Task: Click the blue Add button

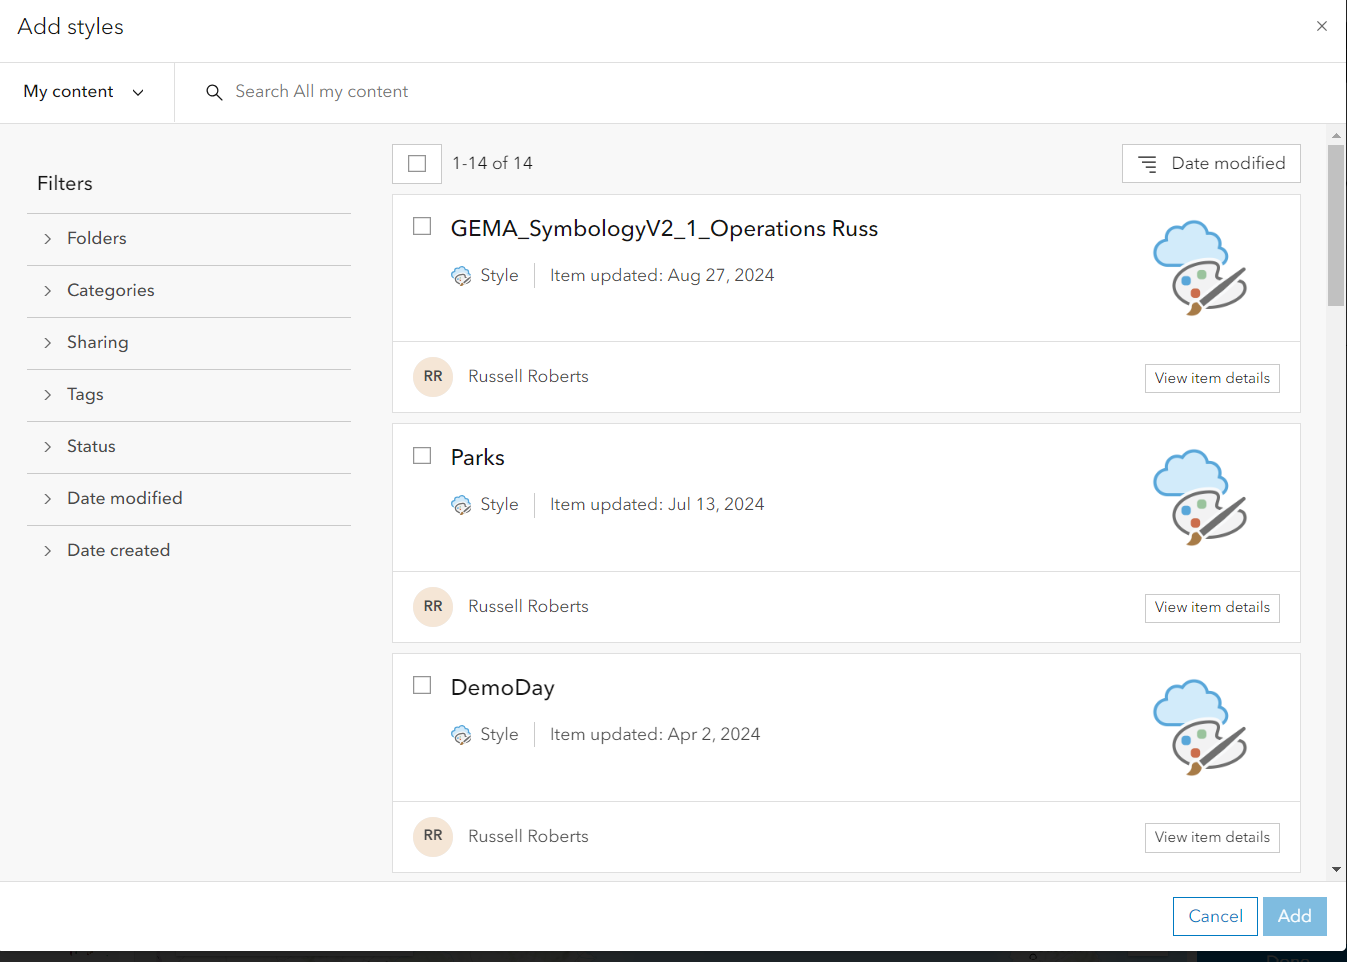Action: point(1294,916)
